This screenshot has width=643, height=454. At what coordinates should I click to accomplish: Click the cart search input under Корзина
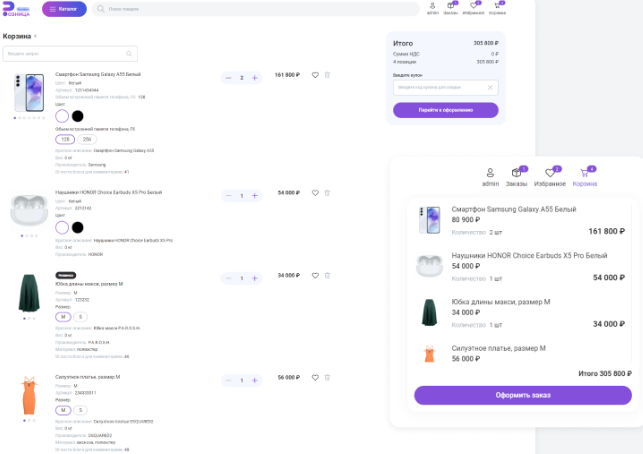(x=70, y=54)
